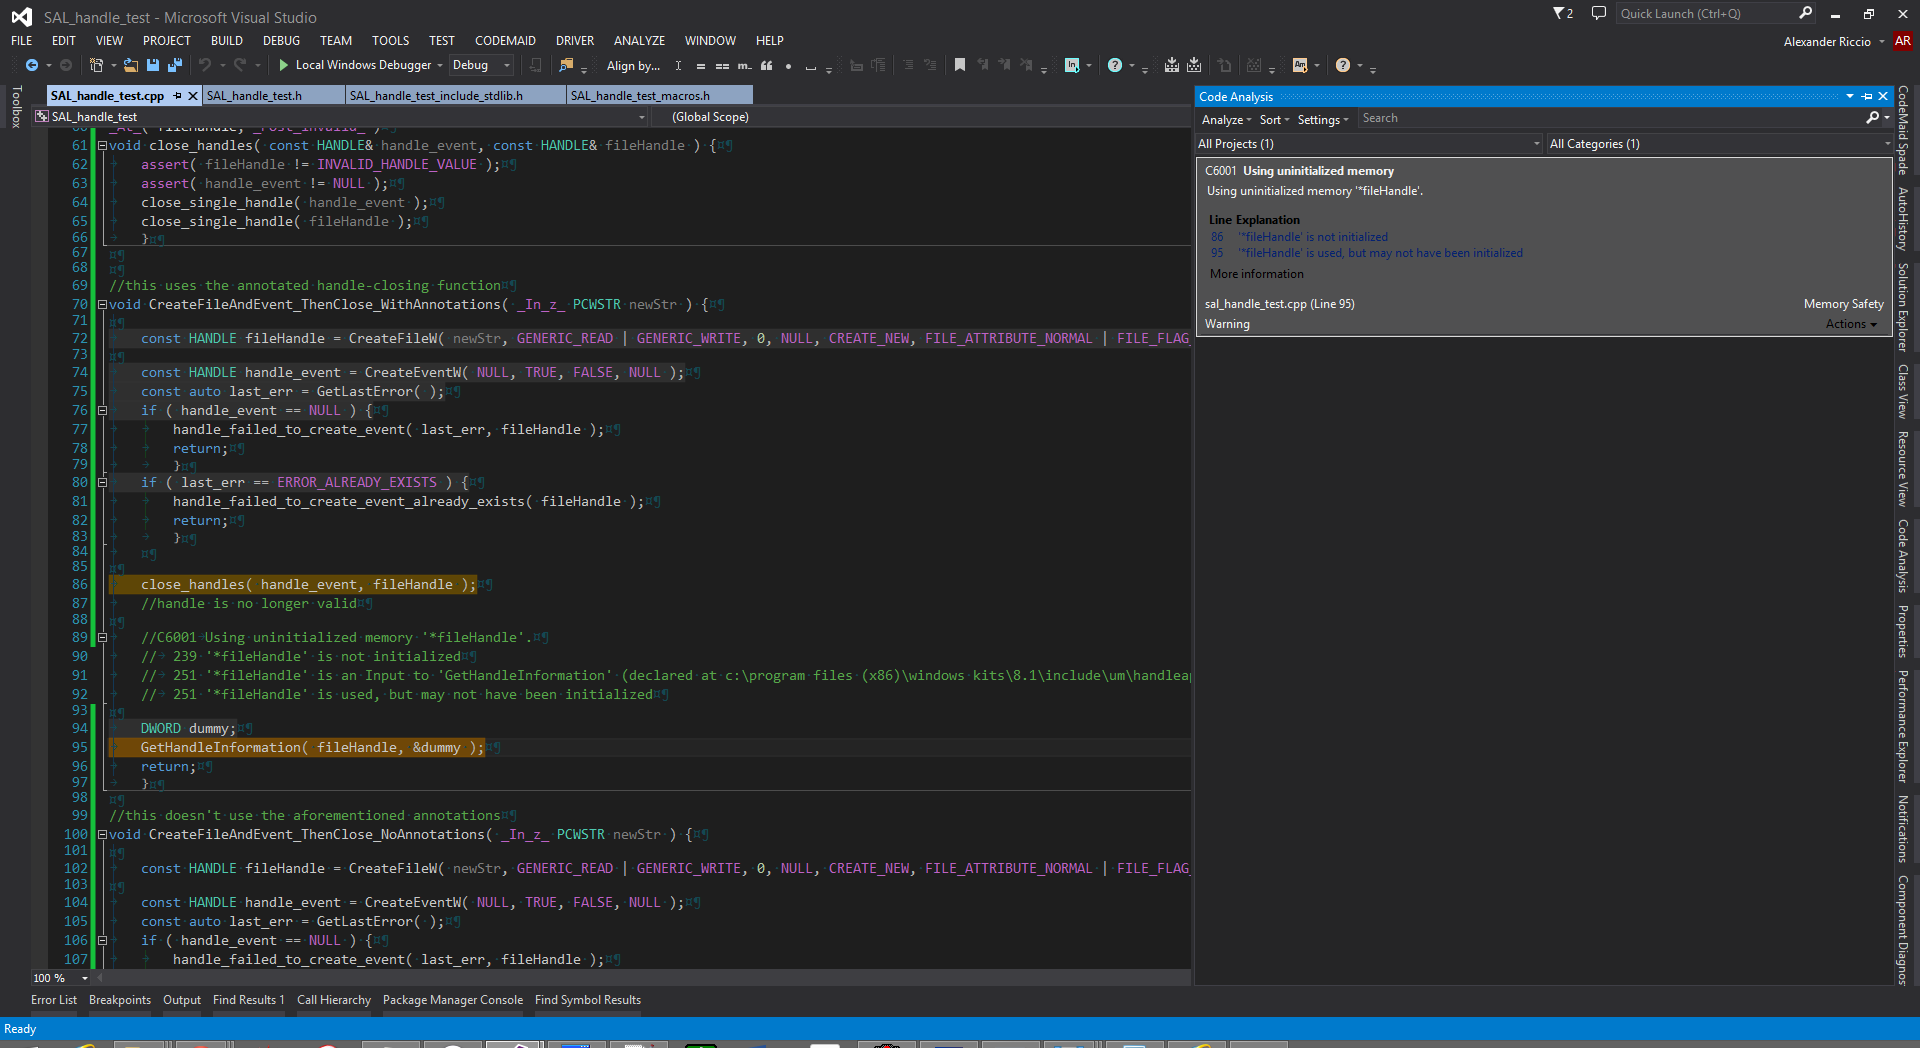Collapse the if block at line 80

pyautogui.click(x=102, y=483)
